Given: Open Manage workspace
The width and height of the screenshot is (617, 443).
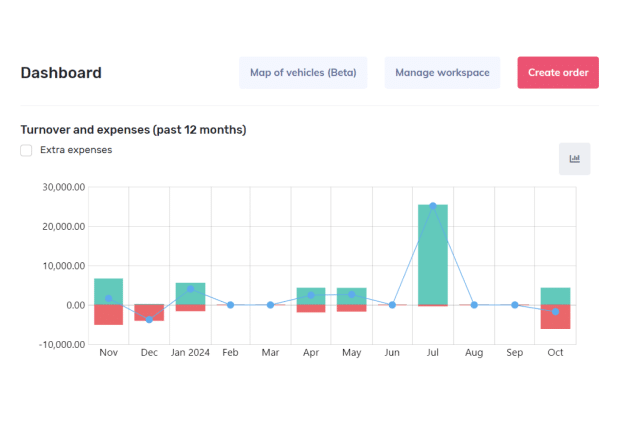Looking at the screenshot, I should (x=442, y=72).
